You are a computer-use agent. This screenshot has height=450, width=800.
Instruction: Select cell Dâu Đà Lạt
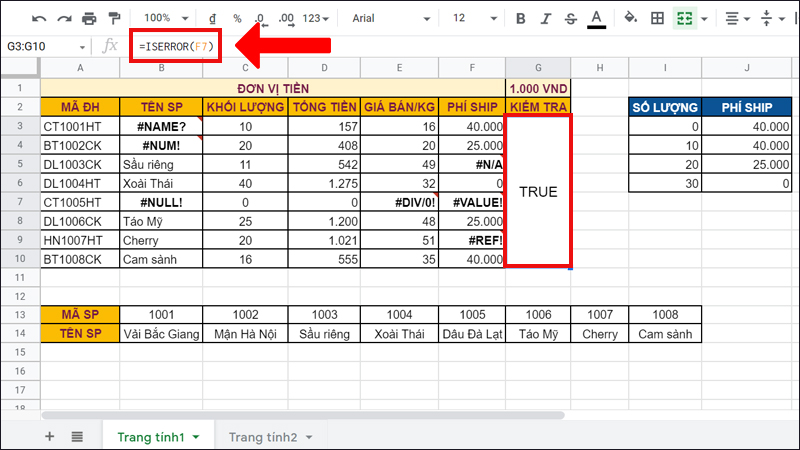[472, 334]
